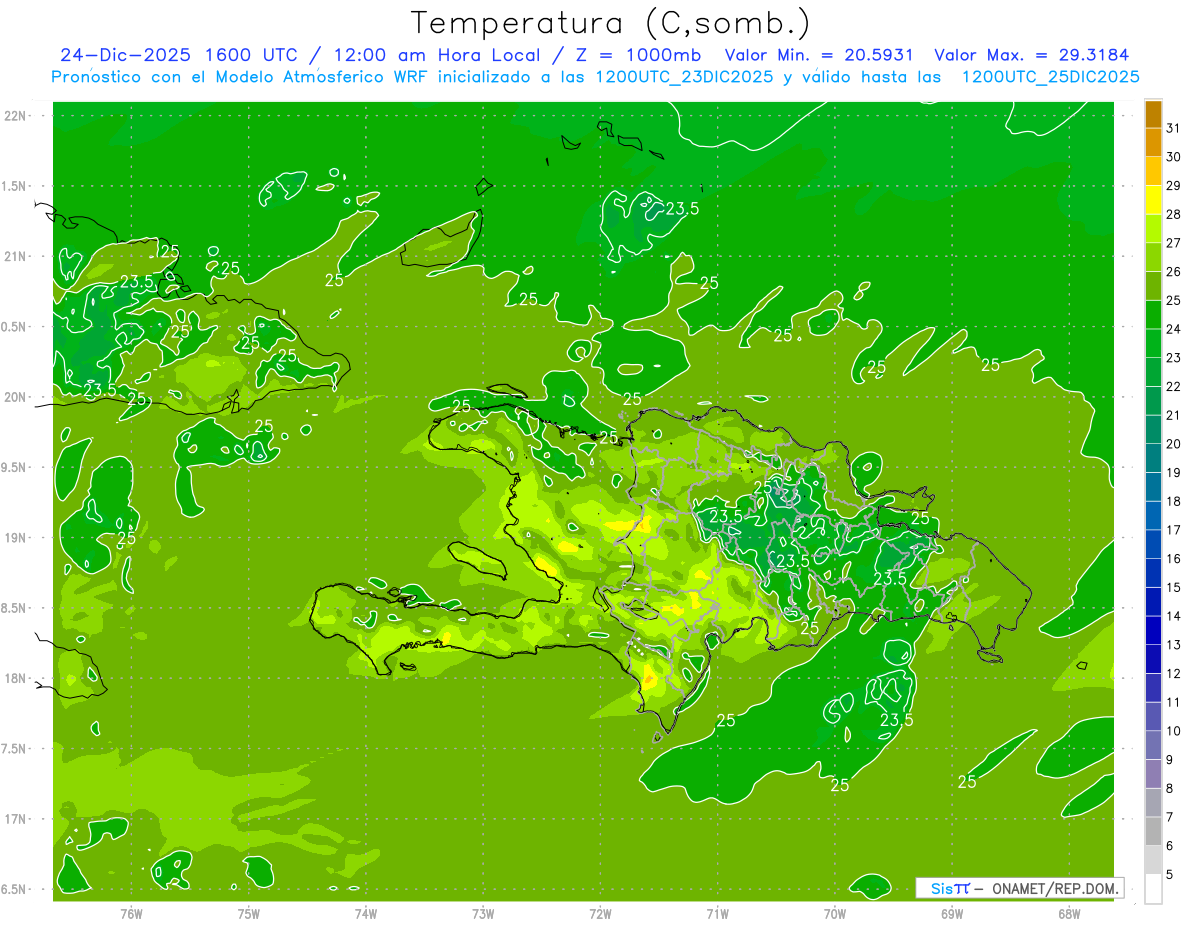Image resolution: width=1200 pixels, height=927 pixels.
Task: Click the "Valor Min. = 20.5931" text
Action: click(x=819, y=55)
